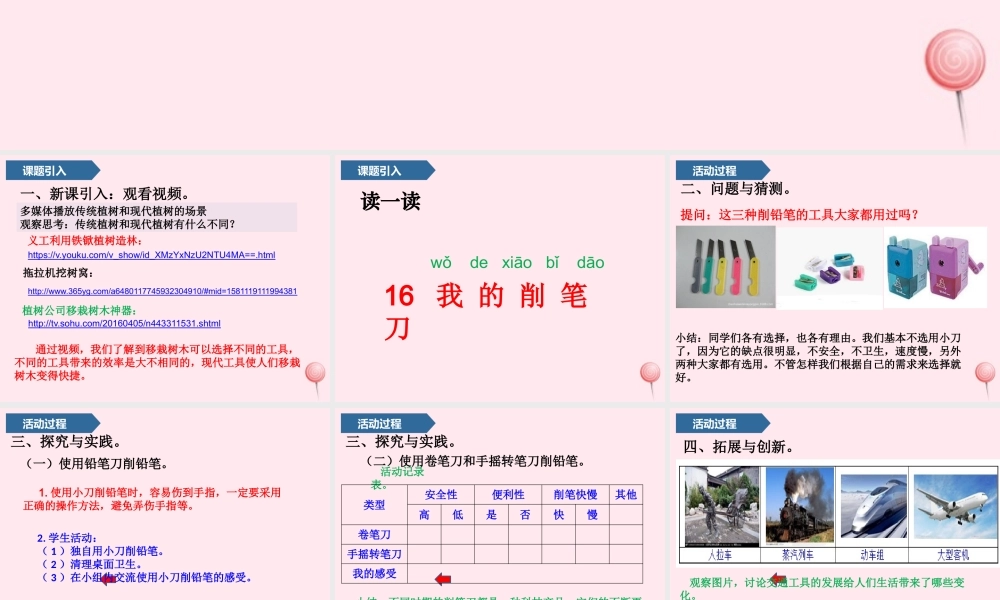The height and width of the screenshot is (600, 1000).
Task: Select the 大型客机 airplane photo
Action: point(955,506)
